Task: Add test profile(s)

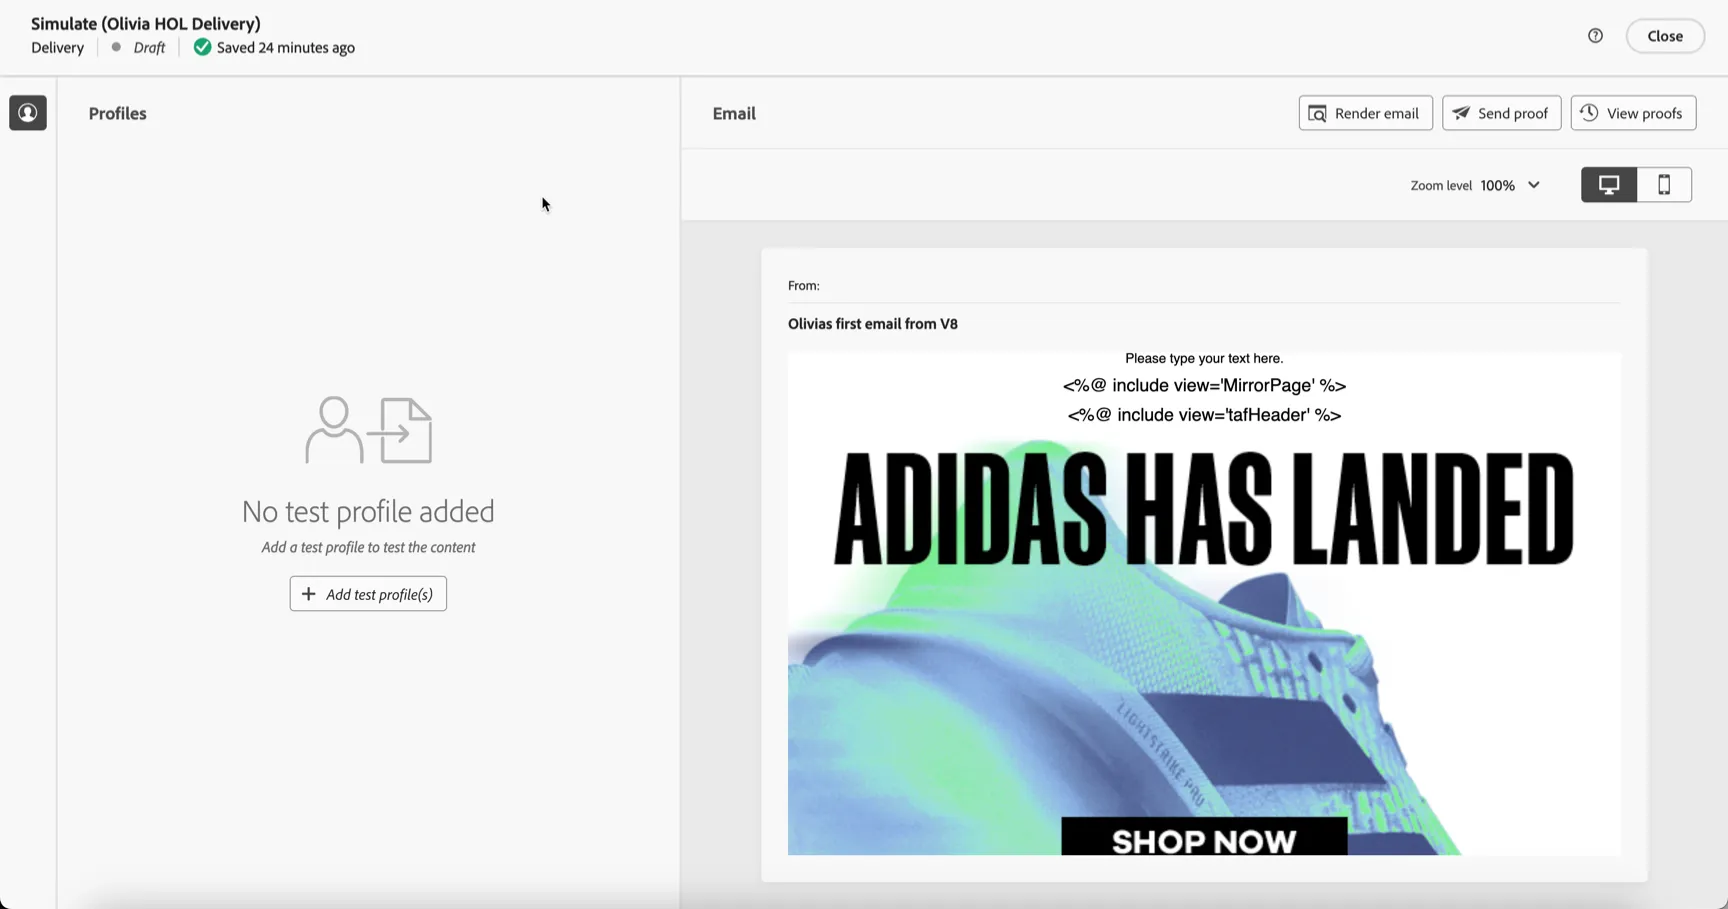Action: tap(368, 594)
